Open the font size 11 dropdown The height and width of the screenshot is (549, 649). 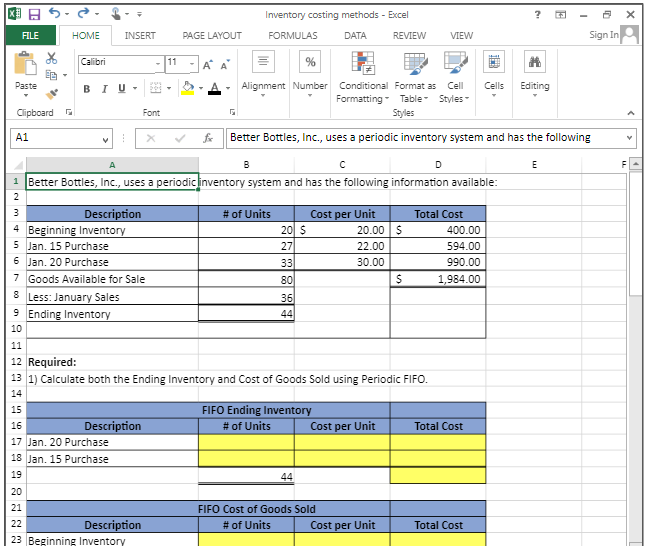[192, 64]
